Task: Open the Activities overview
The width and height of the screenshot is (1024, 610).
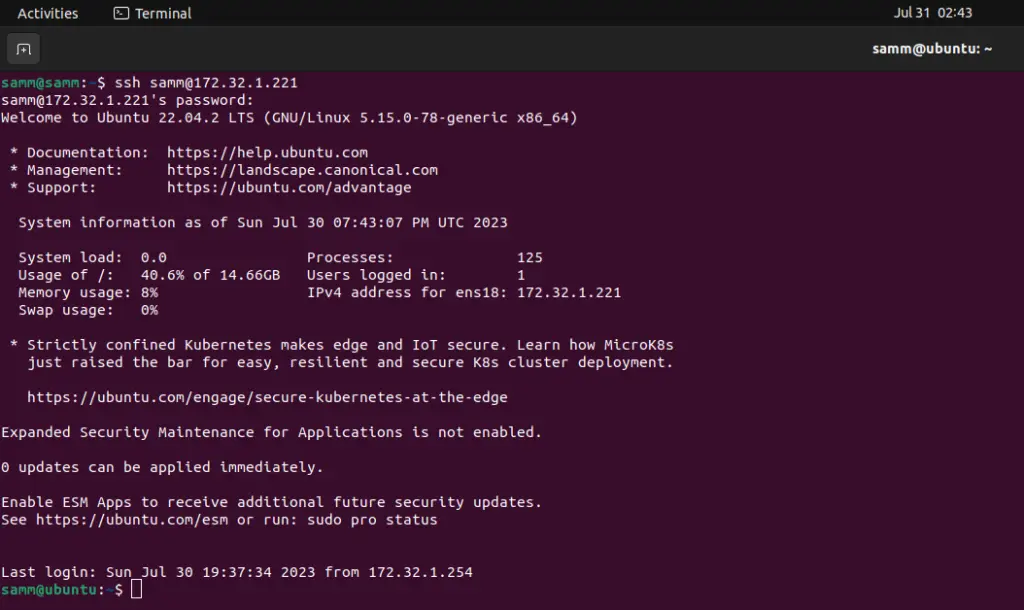Action: (x=47, y=13)
